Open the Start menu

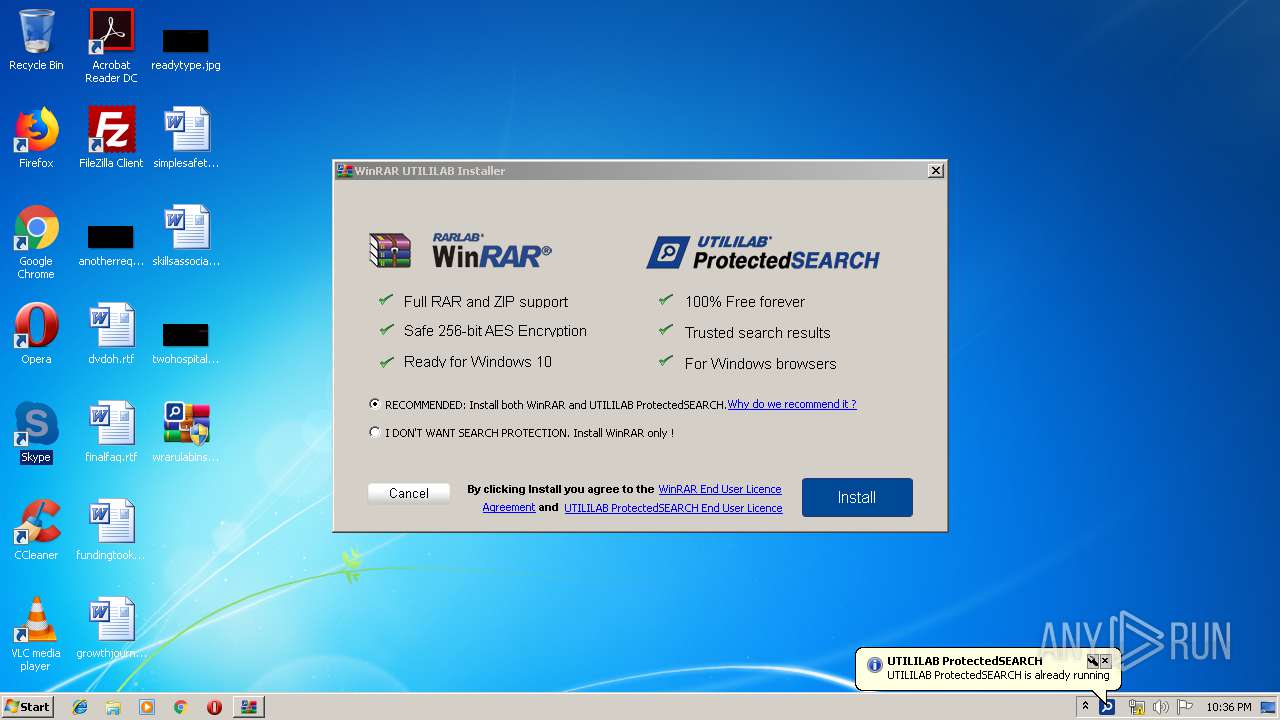pyautogui.click(x=28, y=707)
